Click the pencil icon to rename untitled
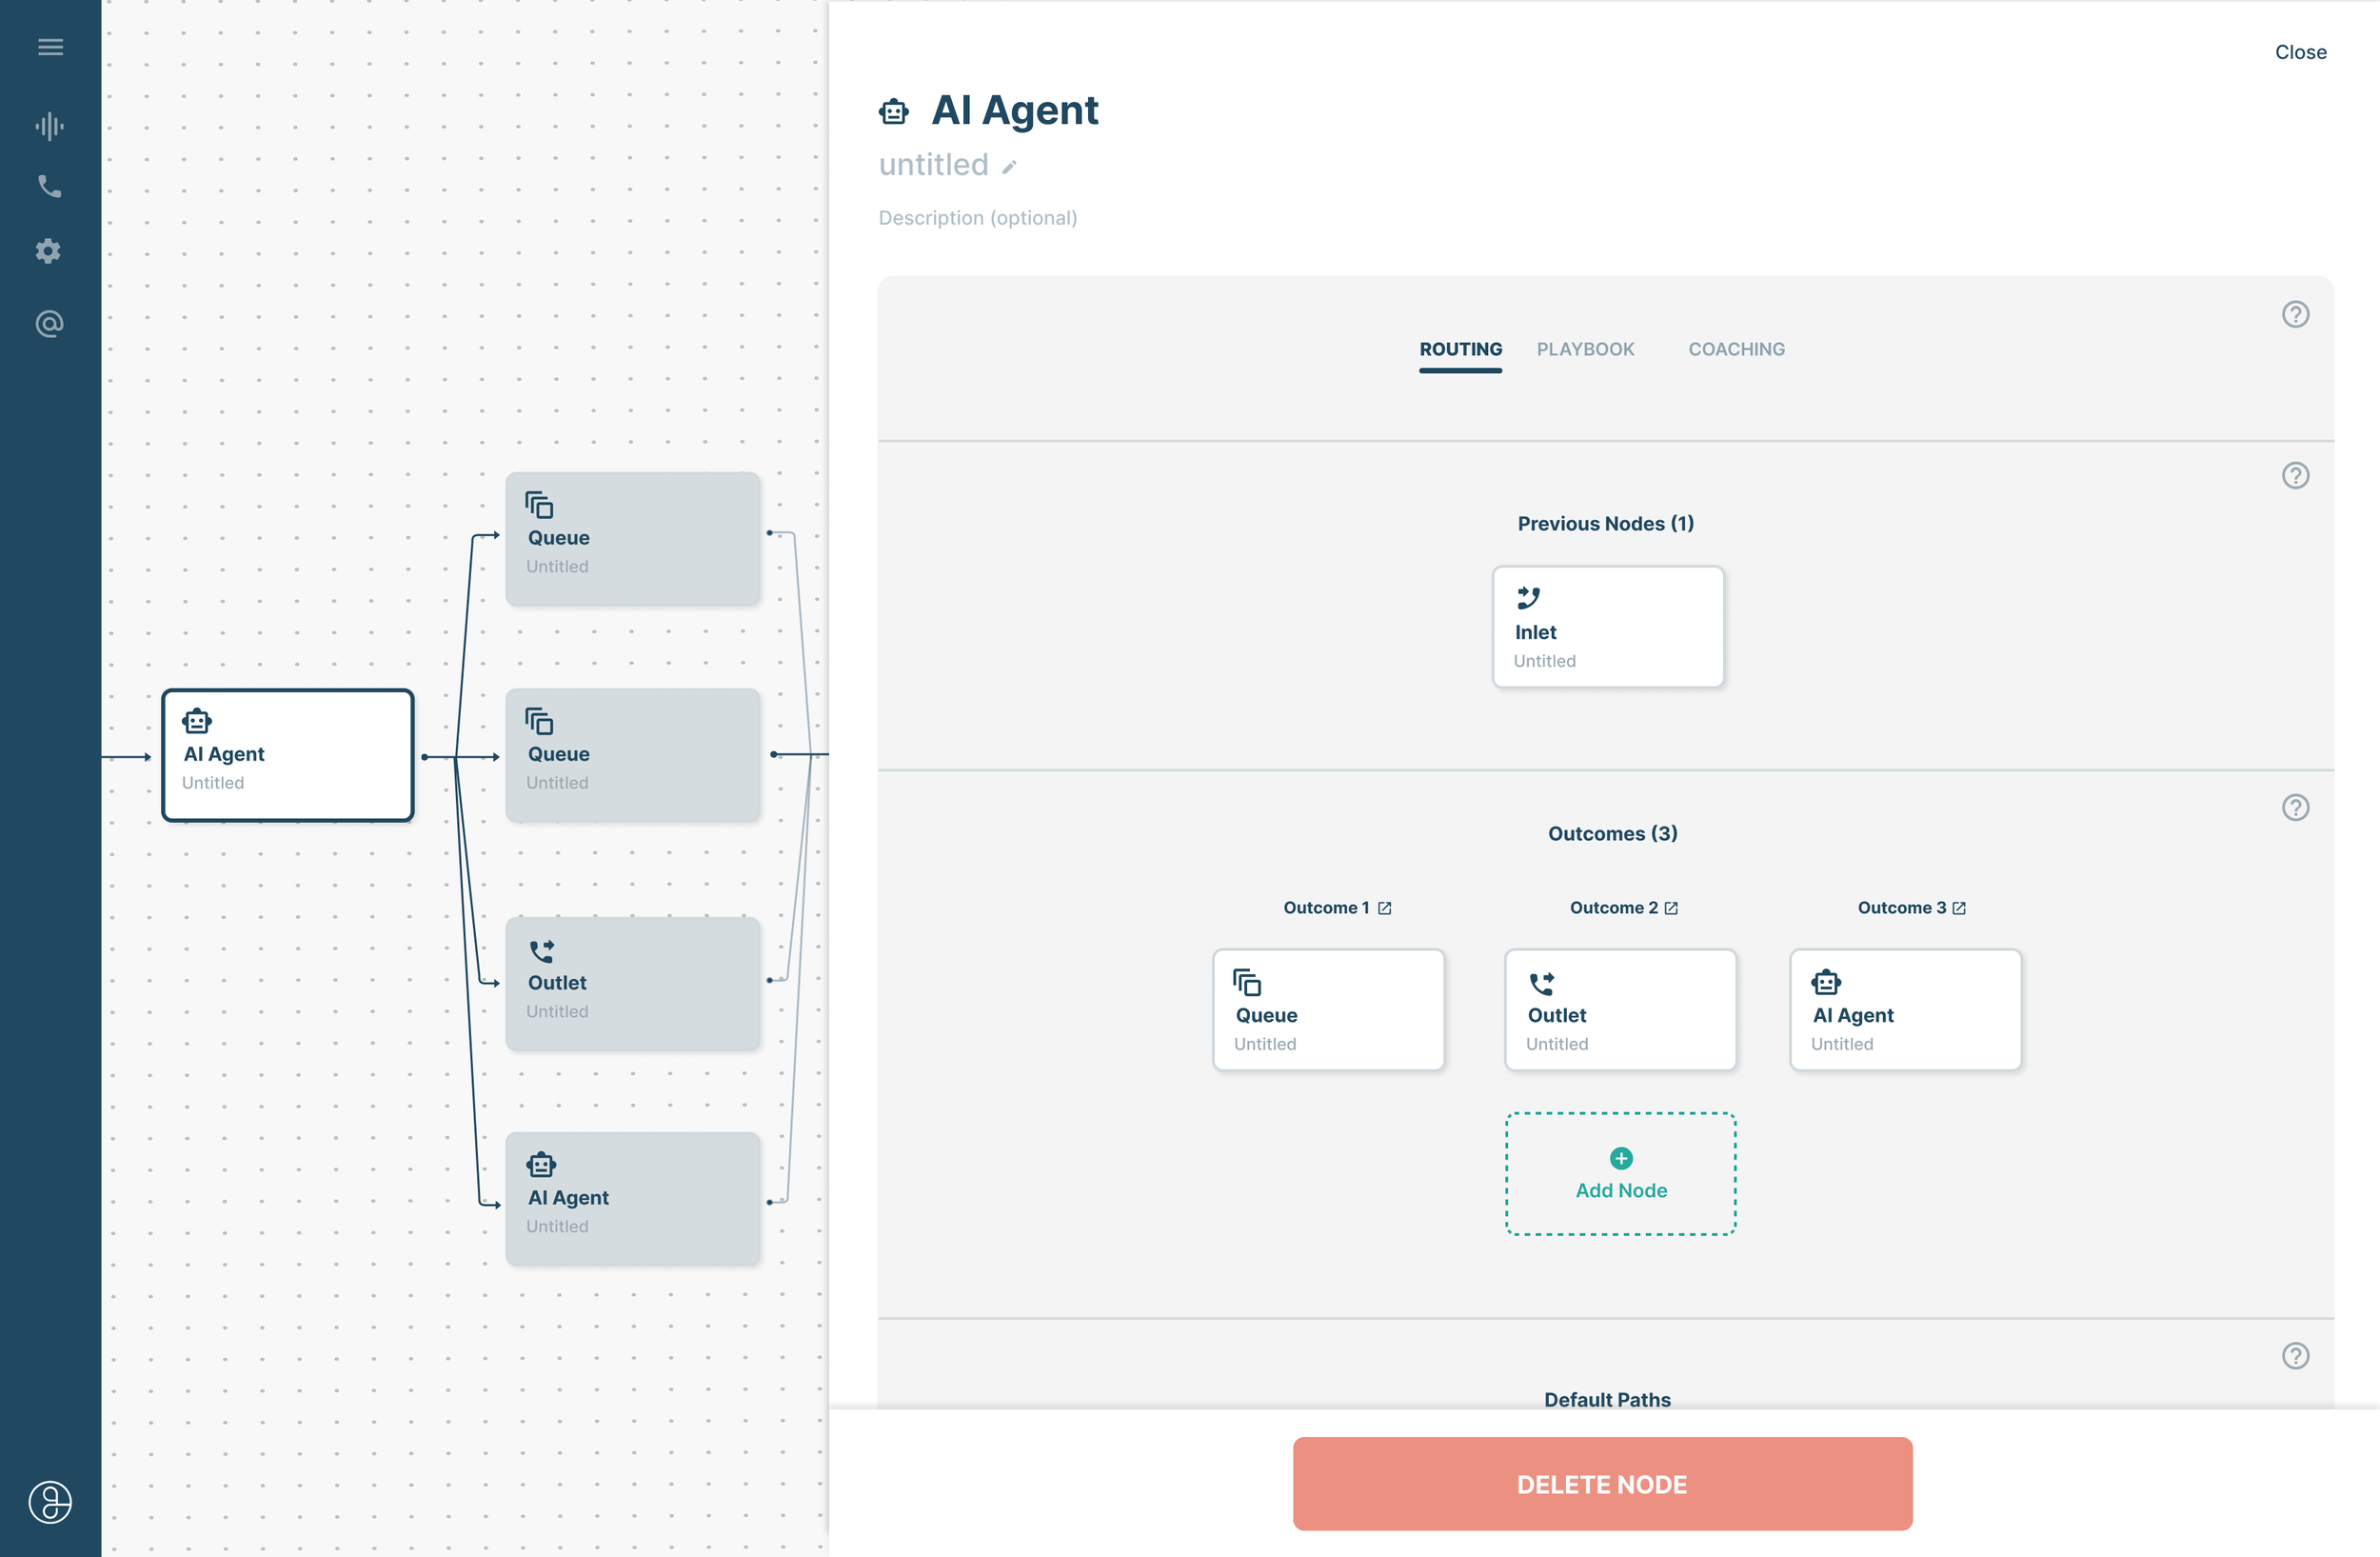Screen dimensions: 2380x1557 (x=1009, y=167)
